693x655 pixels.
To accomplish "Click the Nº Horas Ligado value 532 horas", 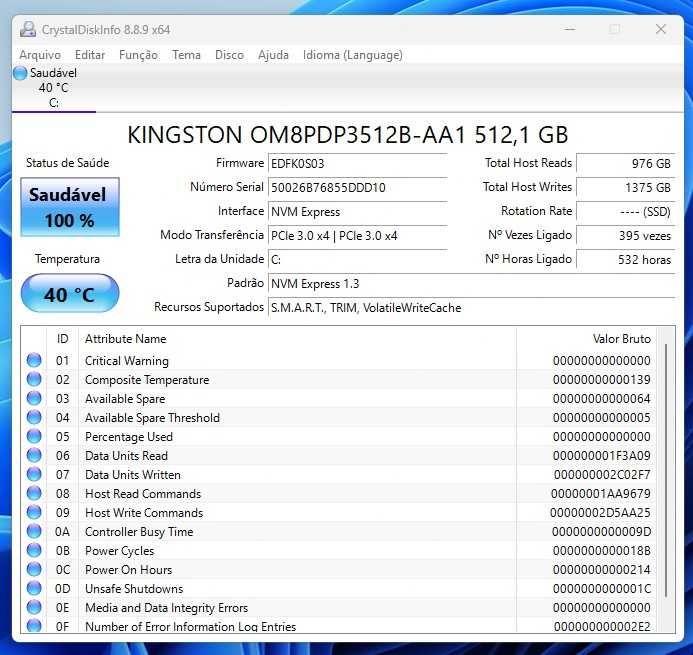I will [x=626, y=259].
